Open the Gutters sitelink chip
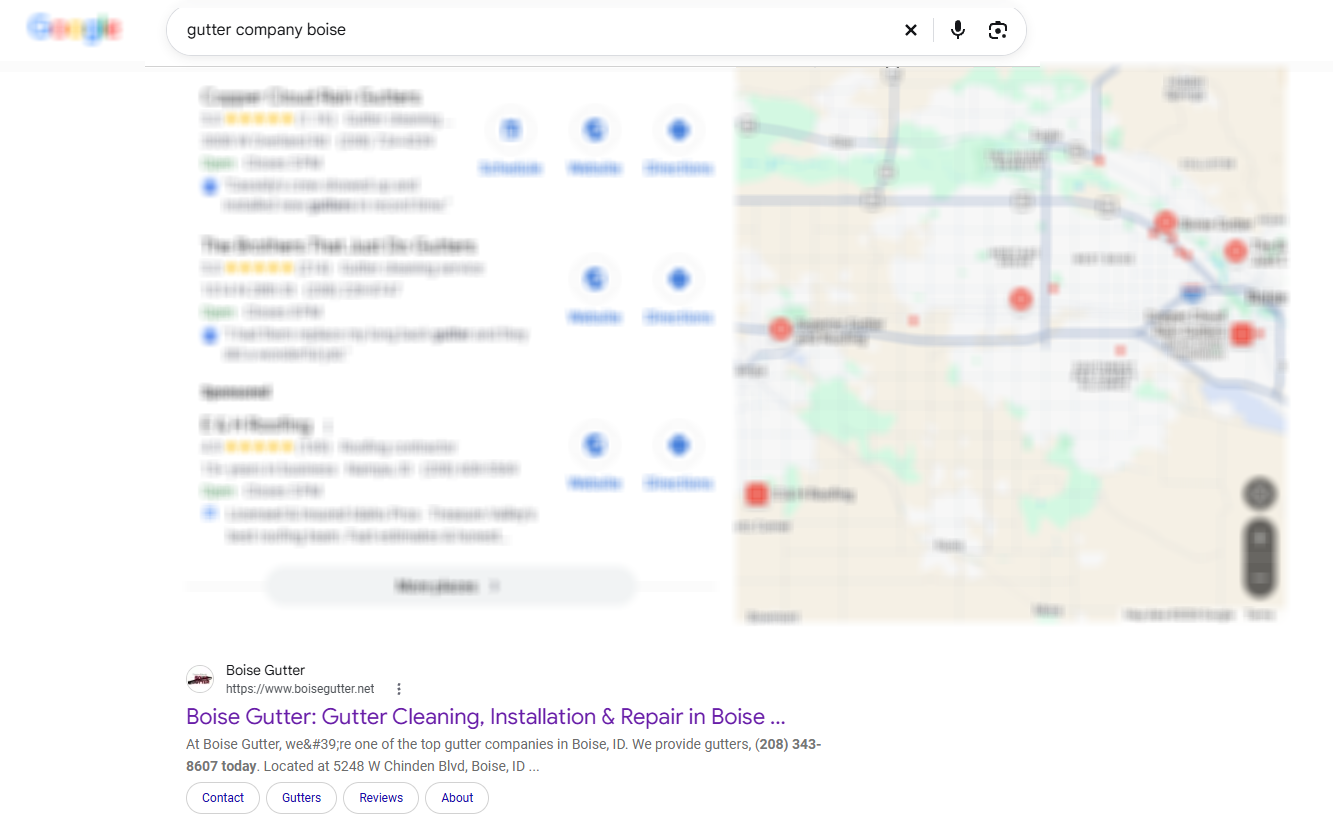This screenshot has height=831, width=1333. point(301,798)
